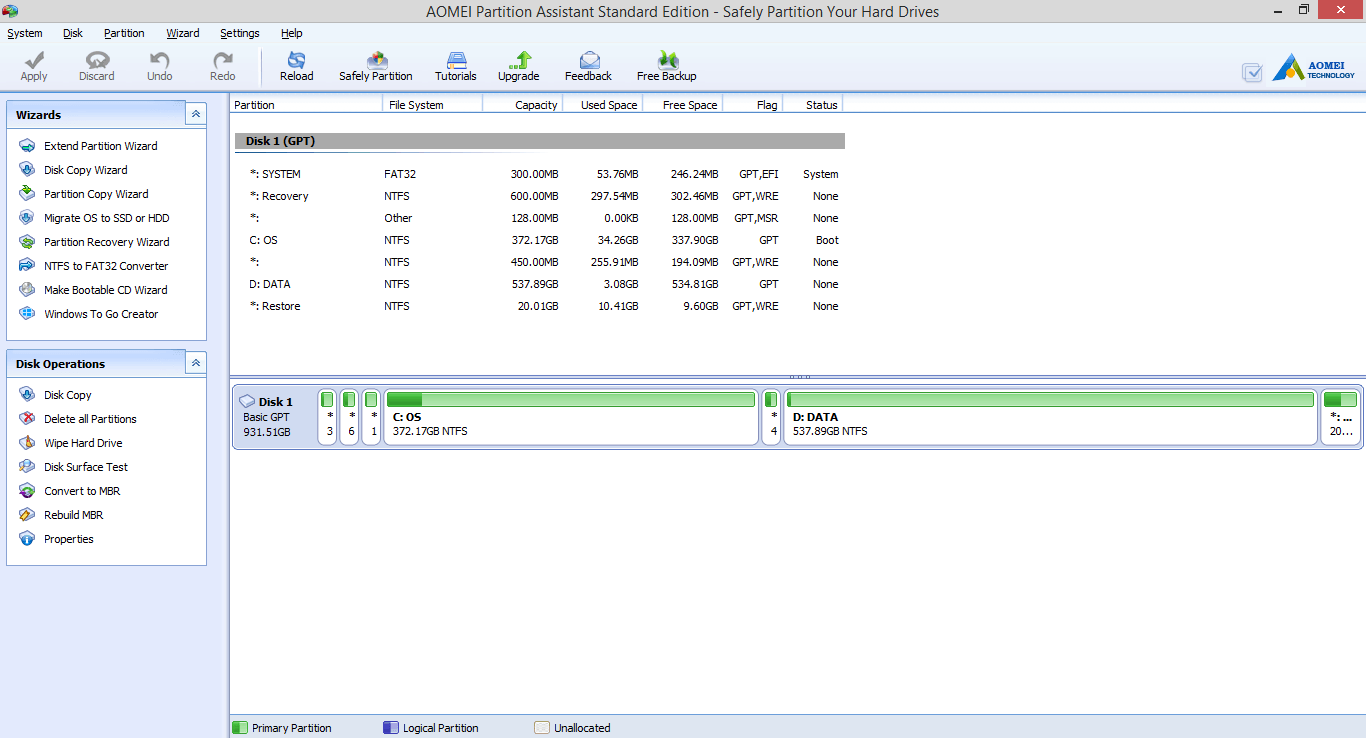This screenshot has height=738, width=1366.
Task: Sort by Free Space column header
Action: click(682, 104)
